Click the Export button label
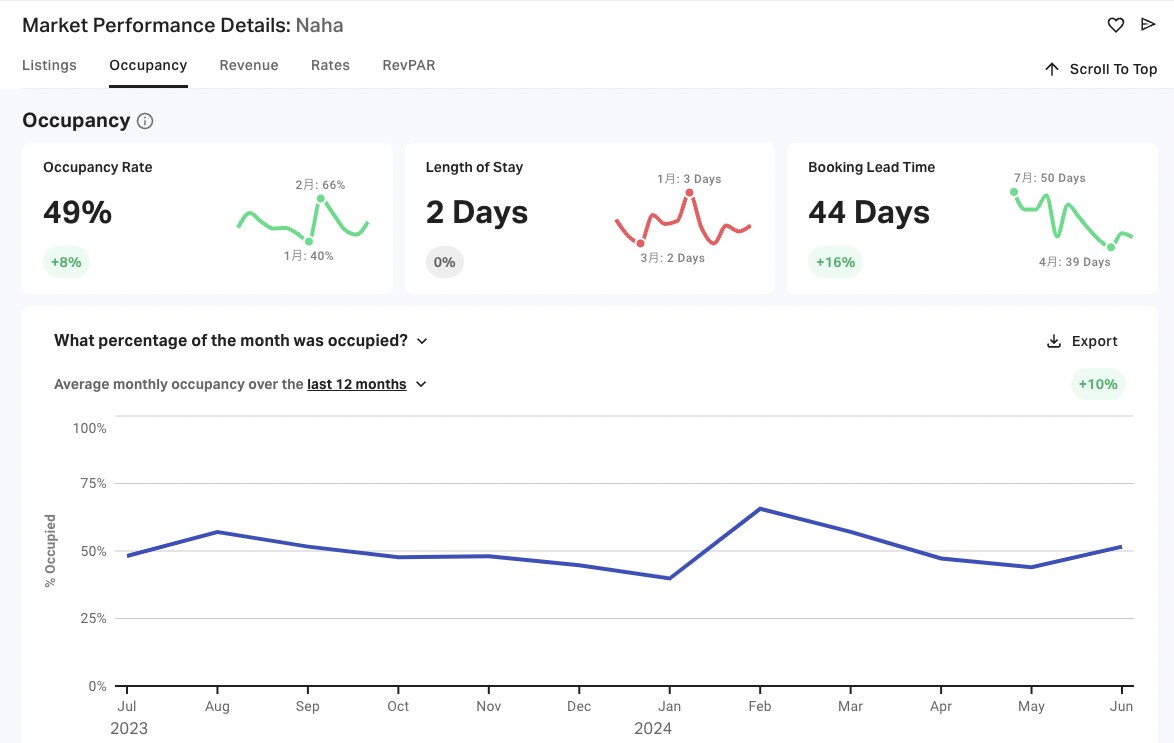This screenshot has width=1174, height=743. [1095, 341]
